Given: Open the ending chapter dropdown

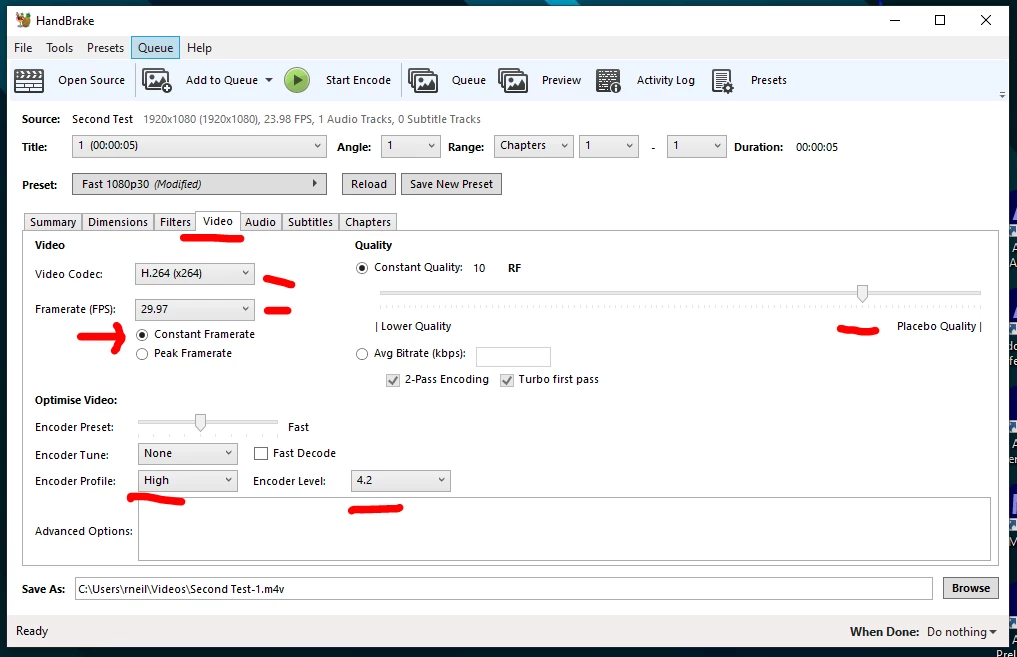Looking at the screenshot, I should click(x=696, y=146).
